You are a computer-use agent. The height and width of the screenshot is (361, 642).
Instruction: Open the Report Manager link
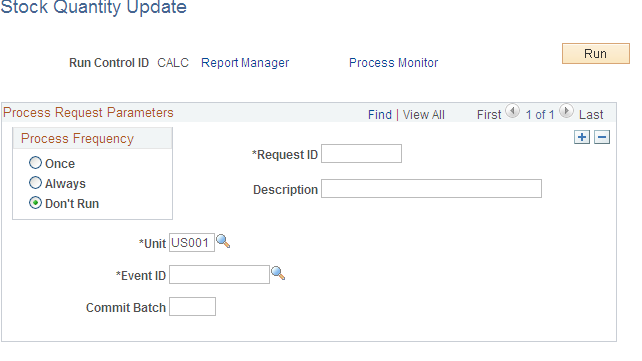coord(245,63)
